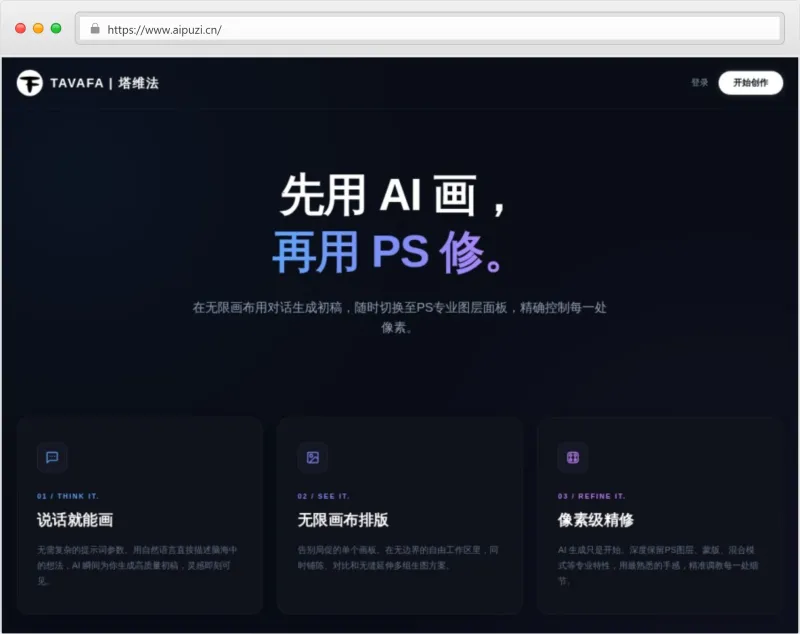
Task: Click the gradient headline 再用 PS 修。
Action: coord(389,252)
